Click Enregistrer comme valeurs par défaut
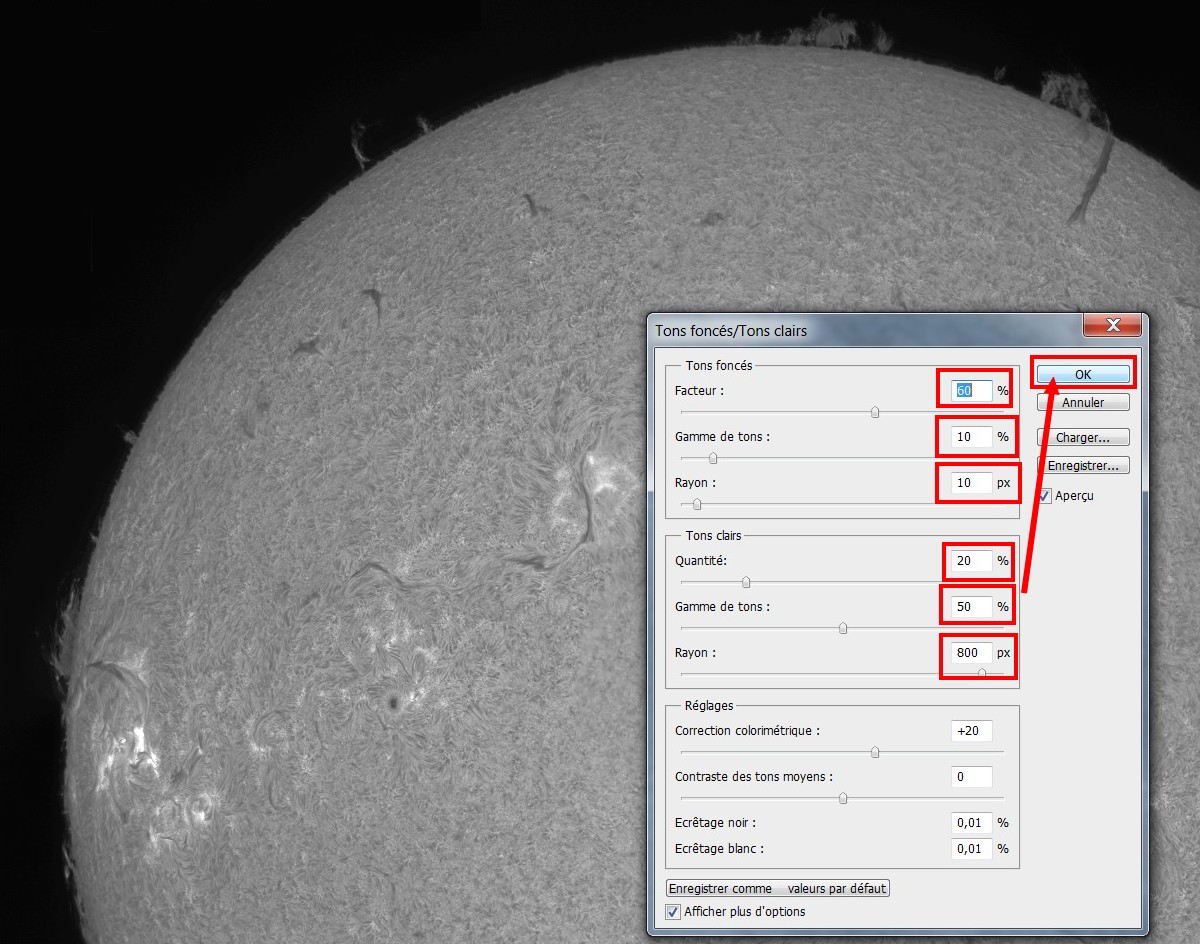Viewport: 1200px width, 944px height. [x=778, y=888]
